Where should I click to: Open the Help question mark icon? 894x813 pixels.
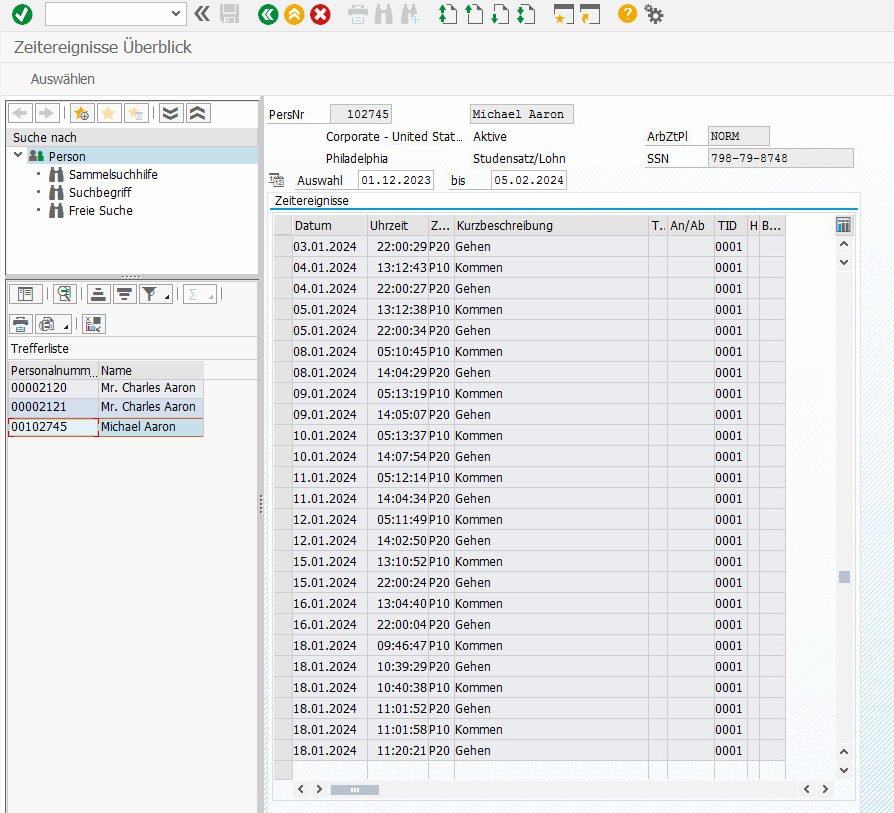click(627, 14)
